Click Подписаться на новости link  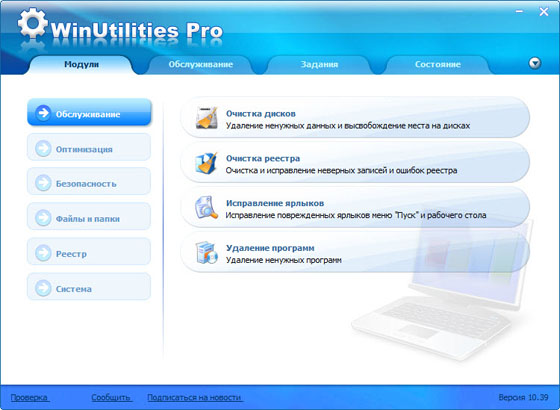(x=194, y=398)
